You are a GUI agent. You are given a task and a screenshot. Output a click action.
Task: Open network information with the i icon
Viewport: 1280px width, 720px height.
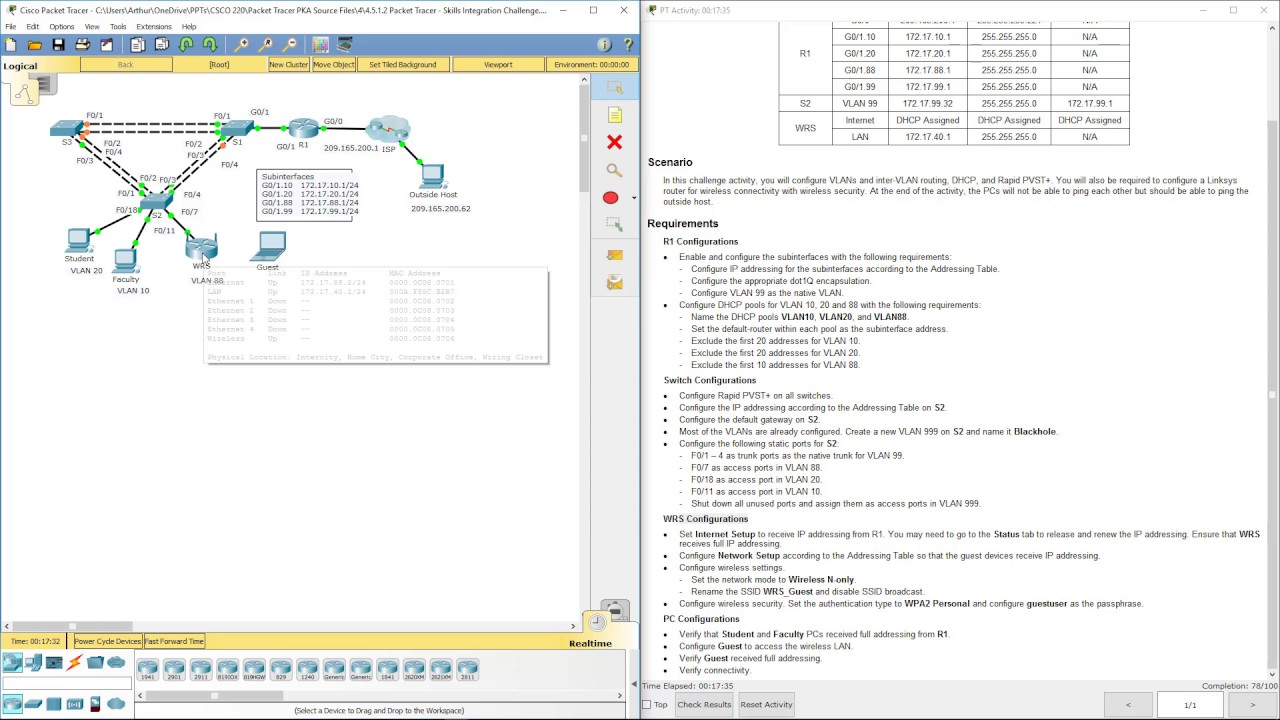604,45
